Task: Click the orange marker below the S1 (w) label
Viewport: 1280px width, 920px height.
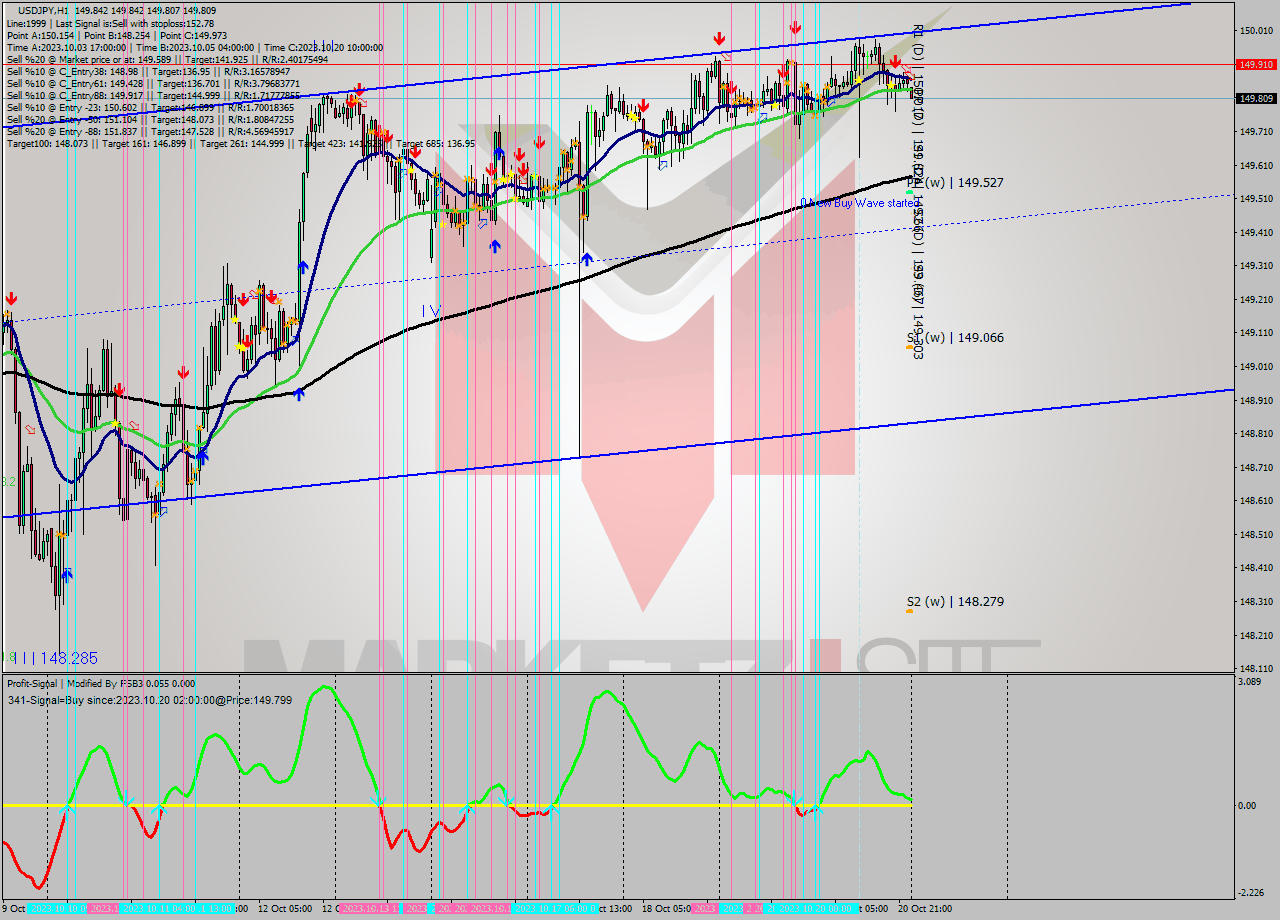Action: point(909,347)
